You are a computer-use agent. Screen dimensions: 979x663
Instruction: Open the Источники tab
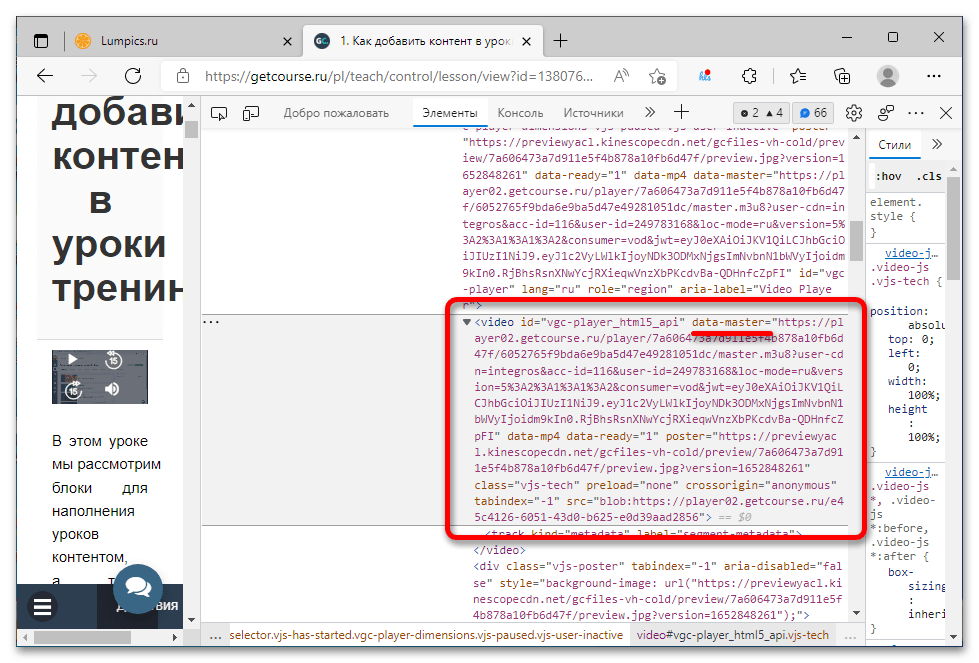pos(593,113)
